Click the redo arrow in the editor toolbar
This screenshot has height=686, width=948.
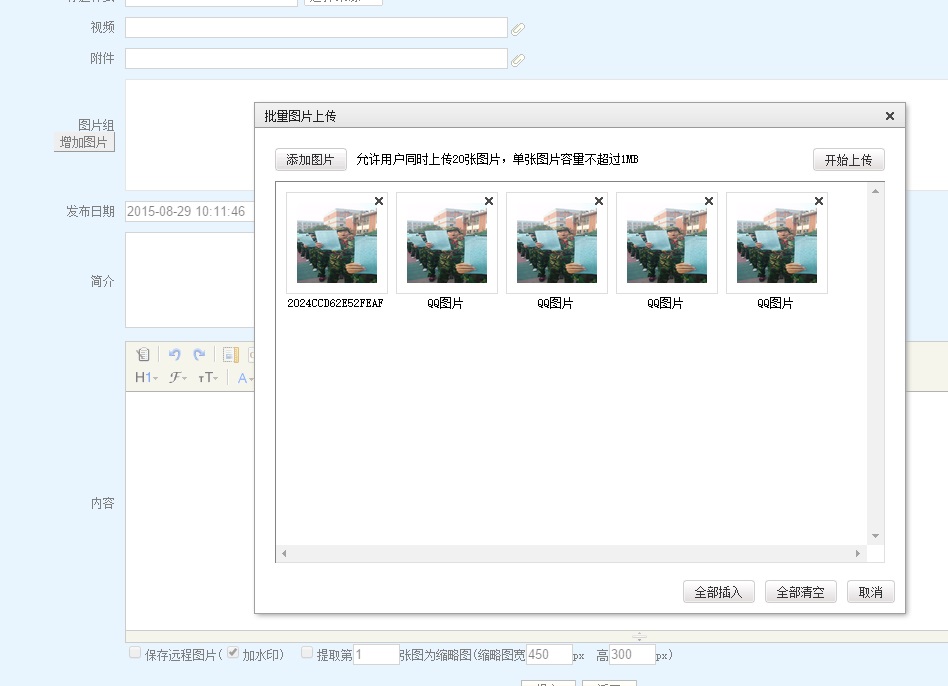pyautogui.click(x=199, y=355)
